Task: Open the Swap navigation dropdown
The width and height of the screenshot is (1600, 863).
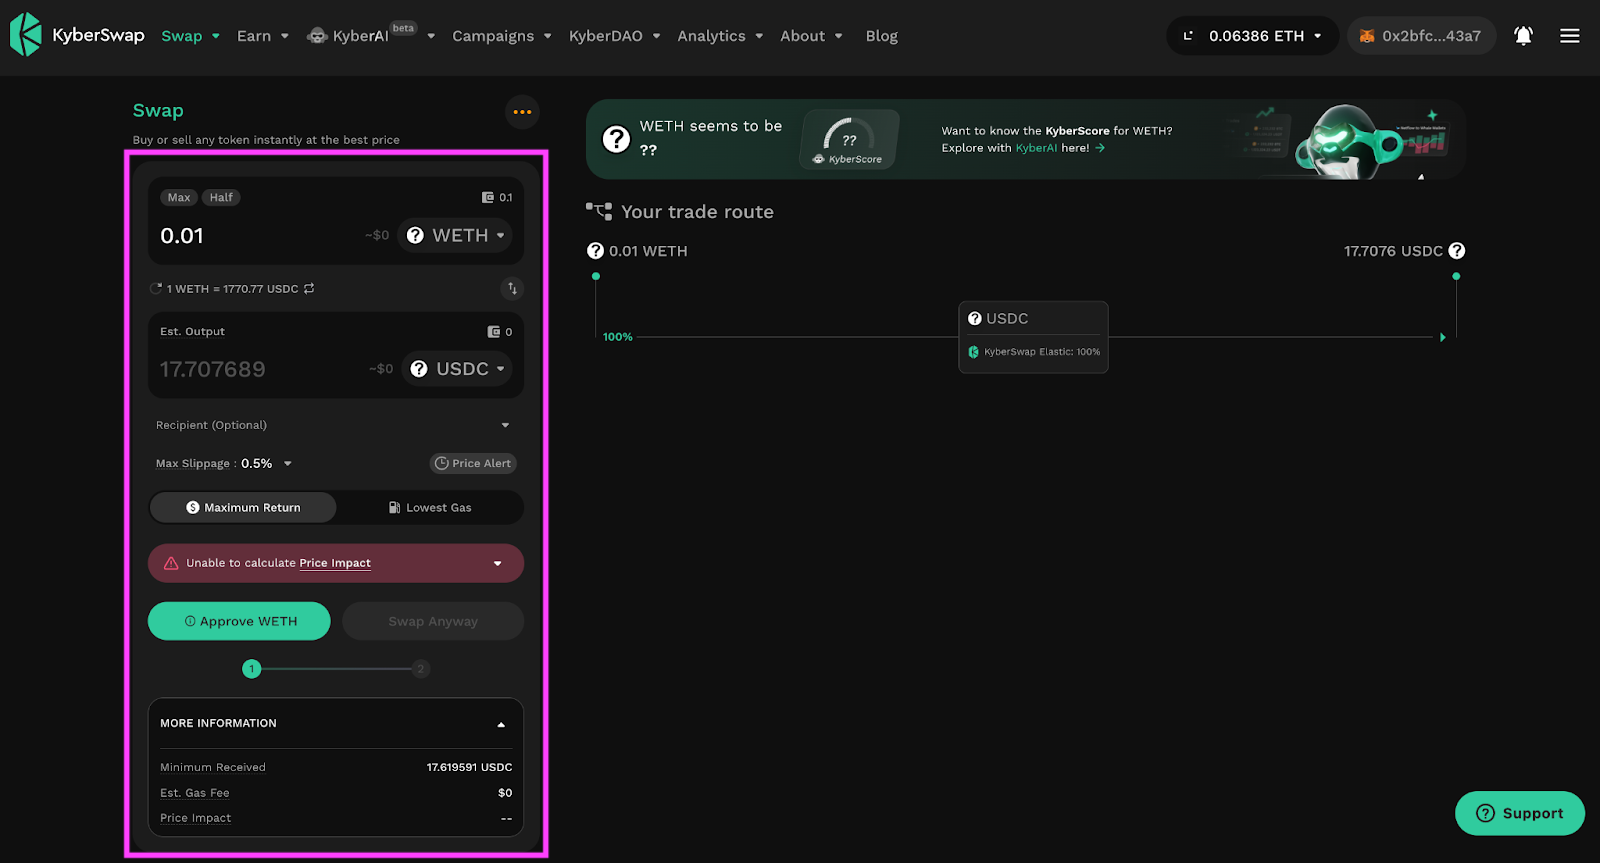Action: pyautogui.click(x=190, y=36)
